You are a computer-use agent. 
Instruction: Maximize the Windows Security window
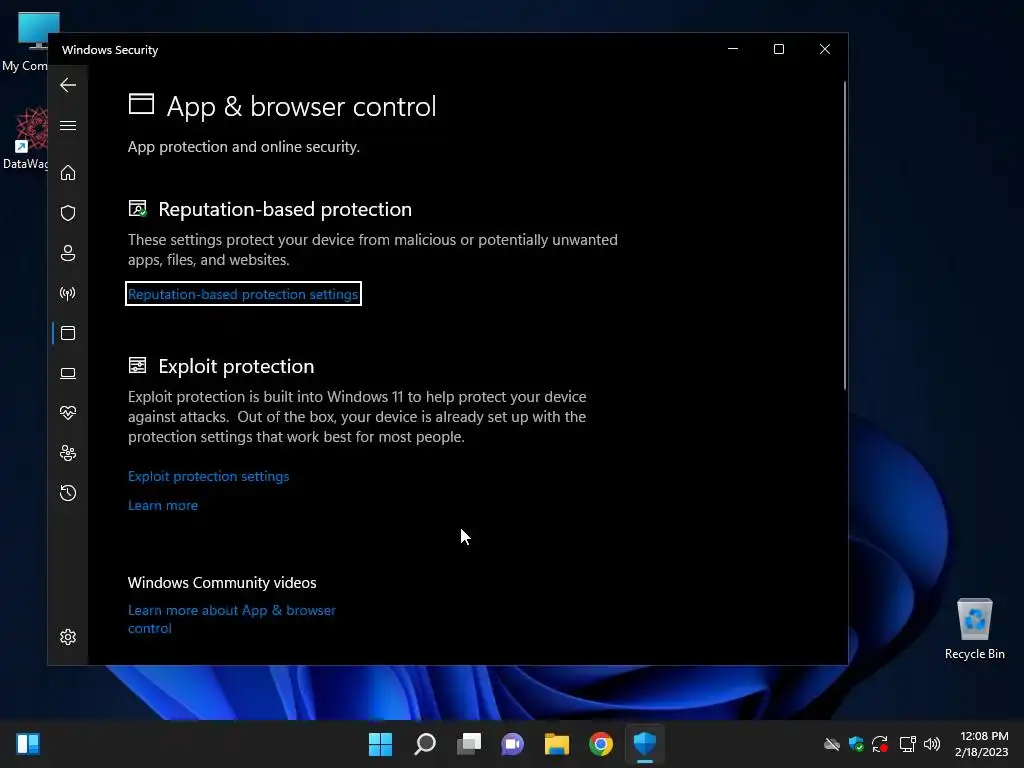(x=778, y=50)
